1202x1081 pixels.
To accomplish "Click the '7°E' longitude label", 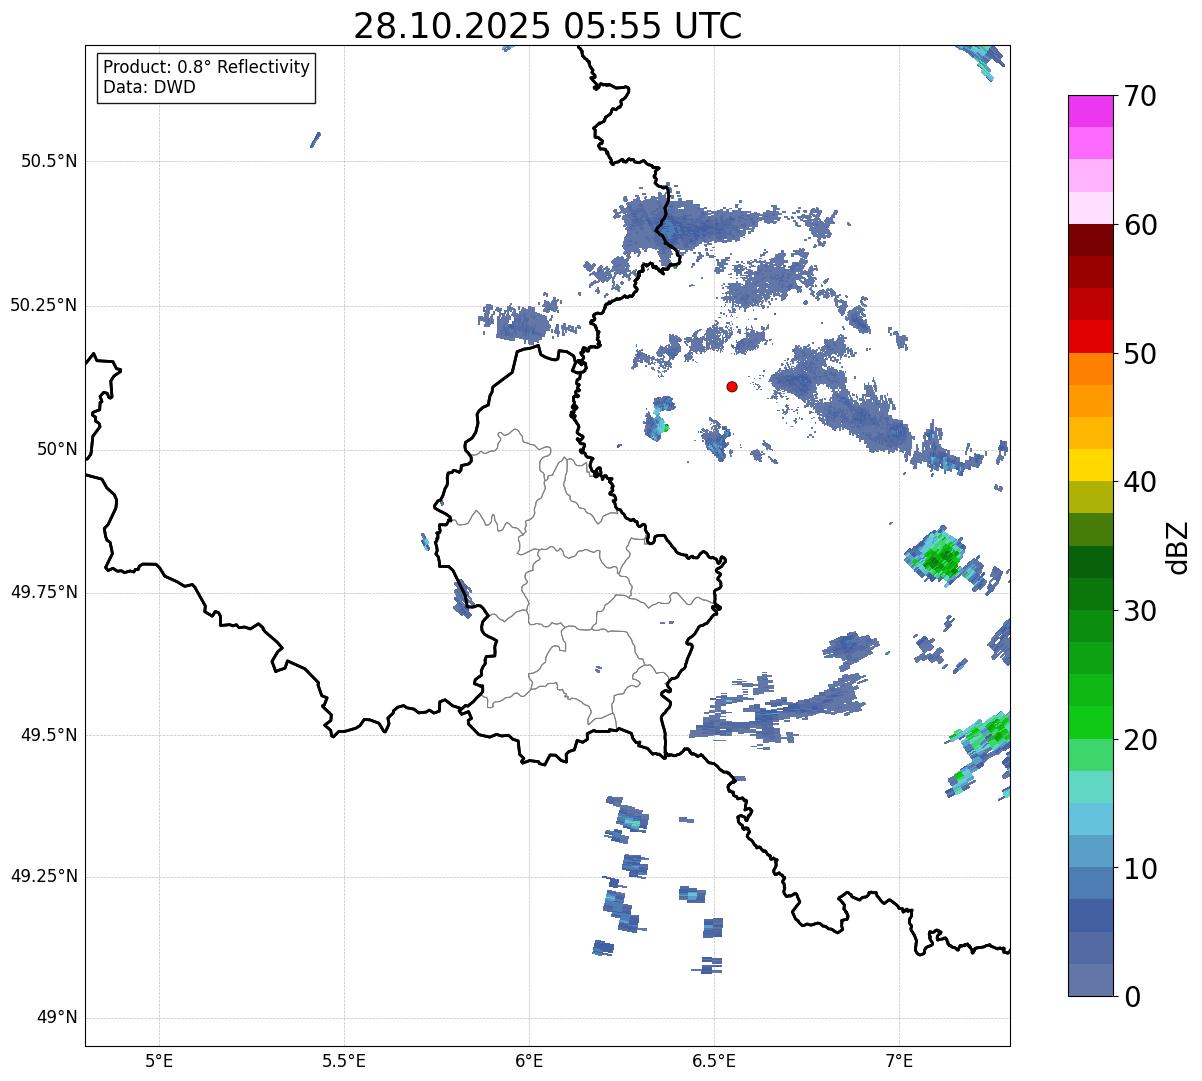I will (x=899, y=1060).
